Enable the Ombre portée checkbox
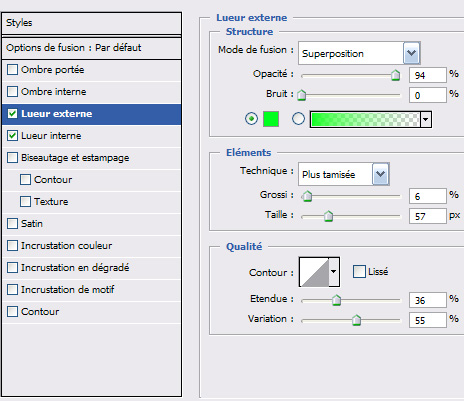The image size is (464, 401). tap(12, 70)
